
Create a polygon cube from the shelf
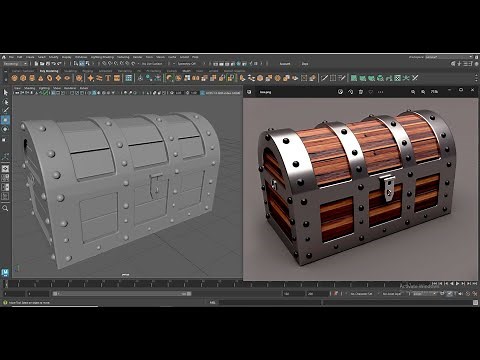pos(23,78)
